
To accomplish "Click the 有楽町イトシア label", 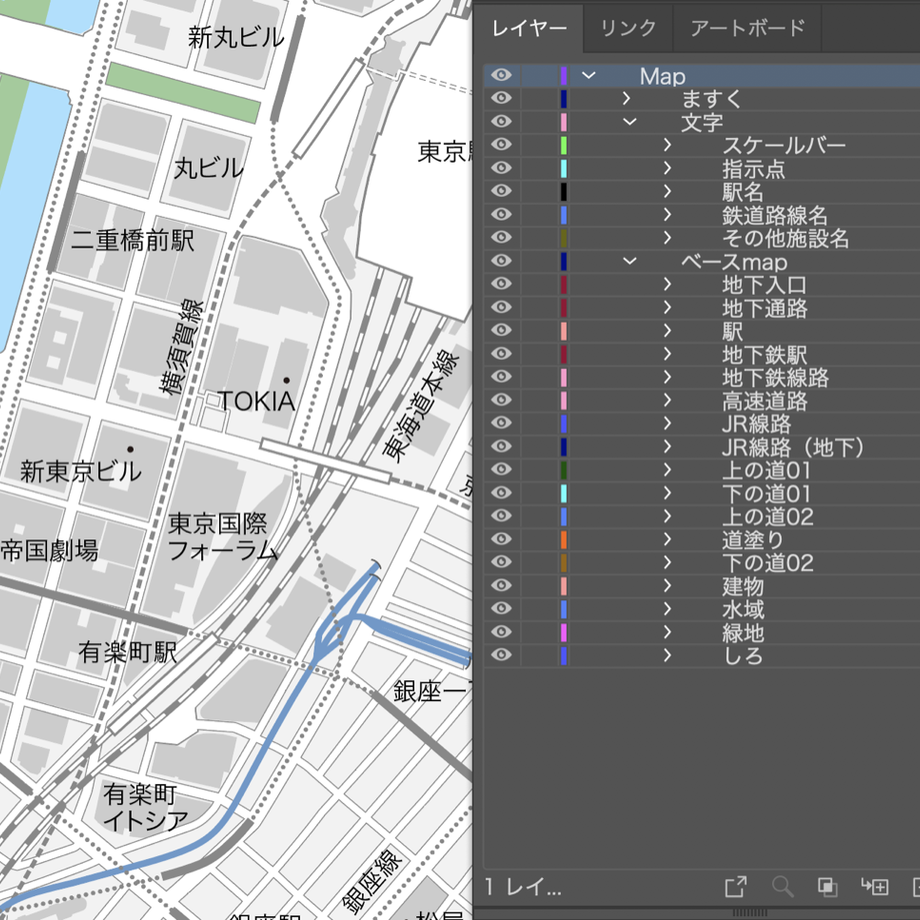I will coord(146,807).
